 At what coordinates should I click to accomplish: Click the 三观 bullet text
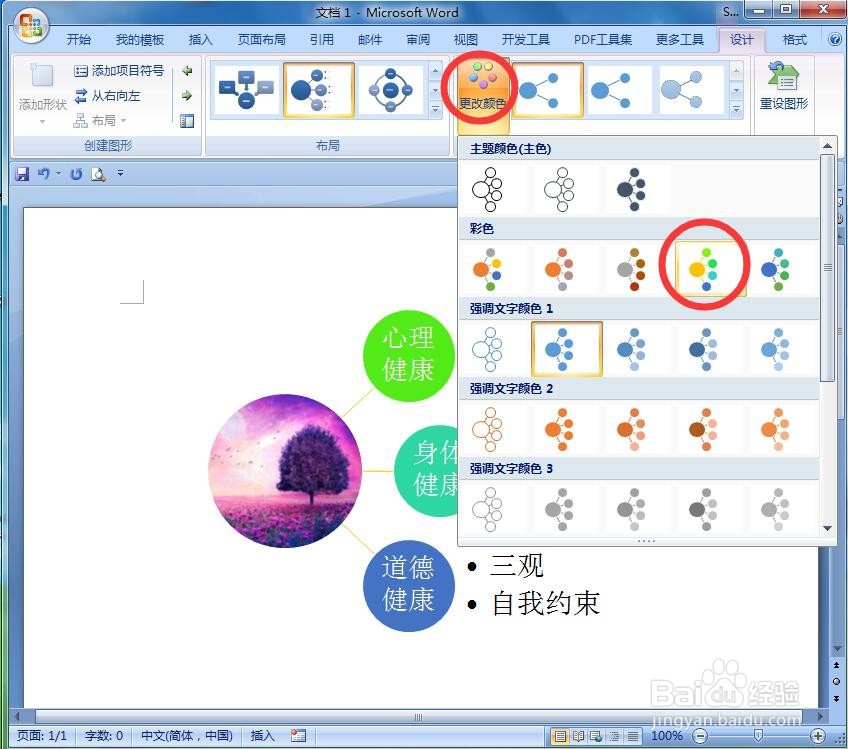[x=516, y=566]
